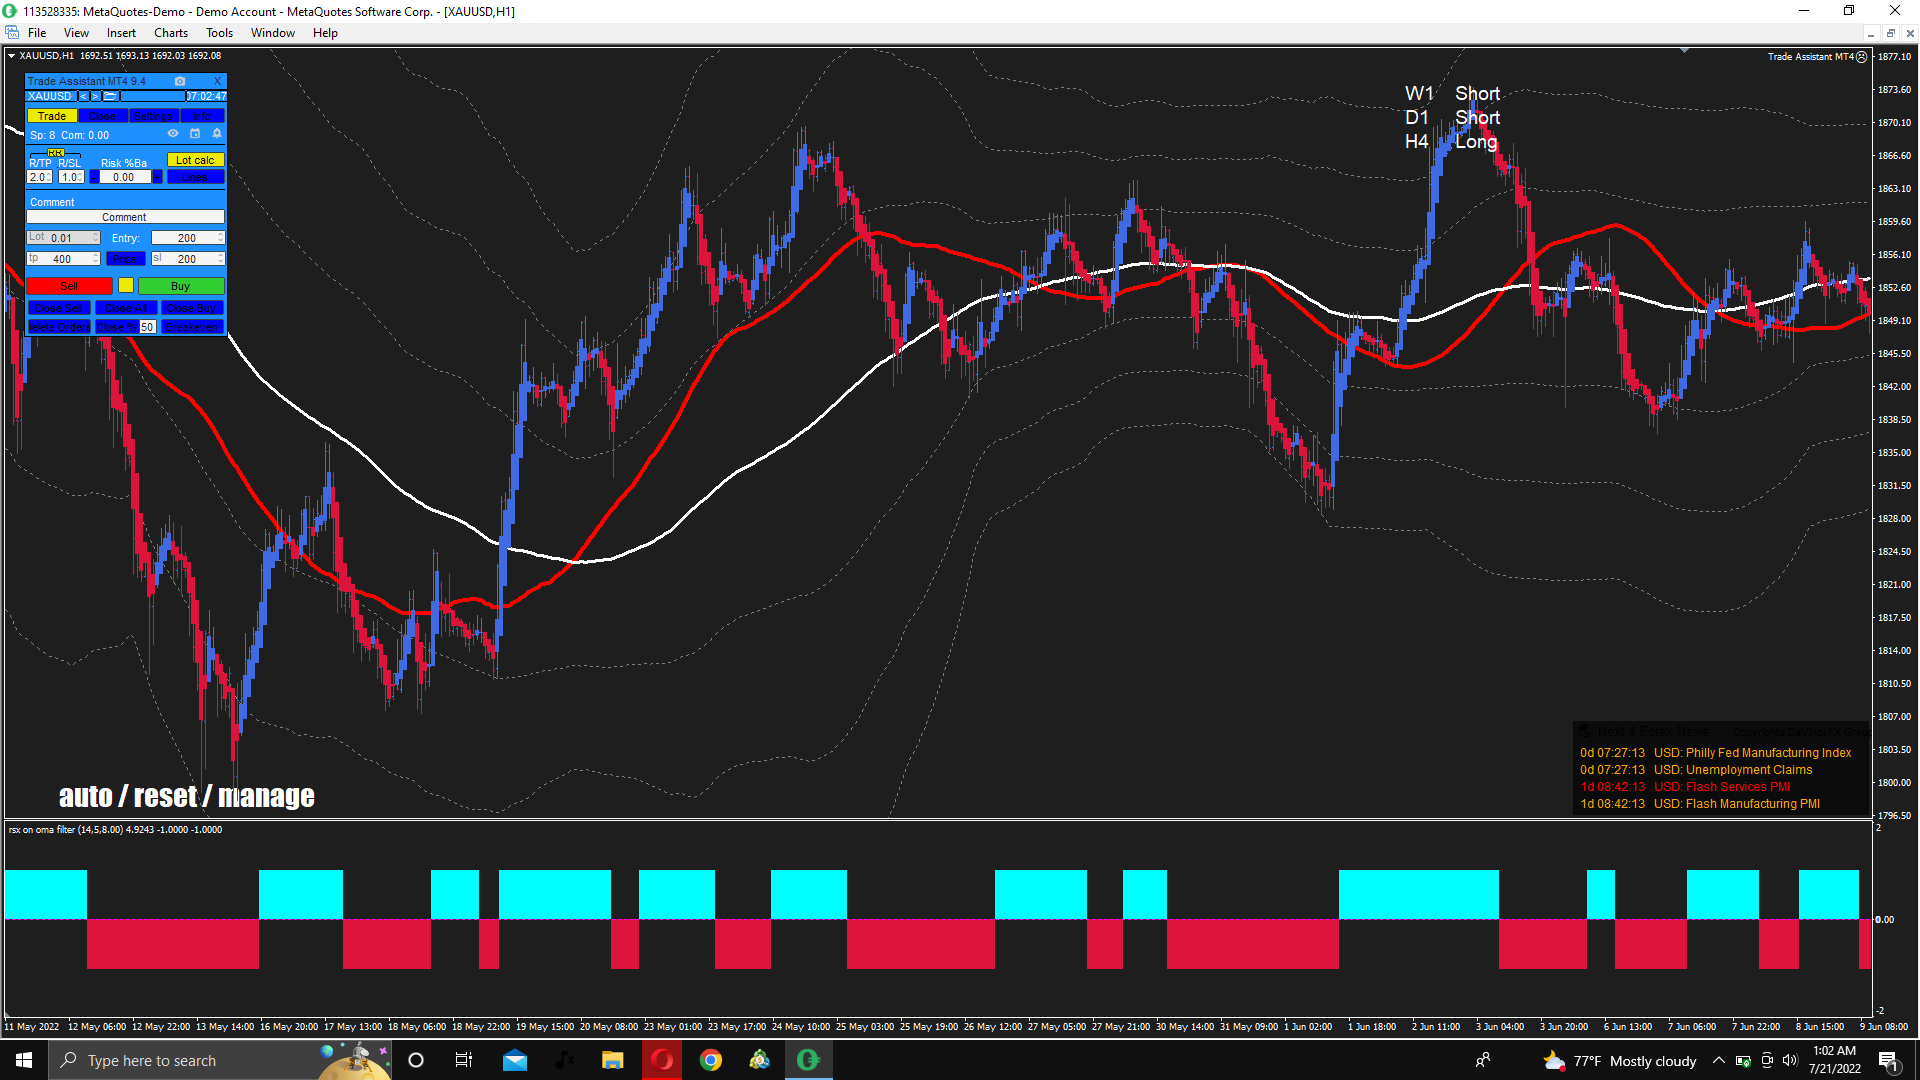Click the open folder icon beside symbol arrows
Viewport: 1920px width, 1080px height.
pyautogui.click(x=110, y=96)
